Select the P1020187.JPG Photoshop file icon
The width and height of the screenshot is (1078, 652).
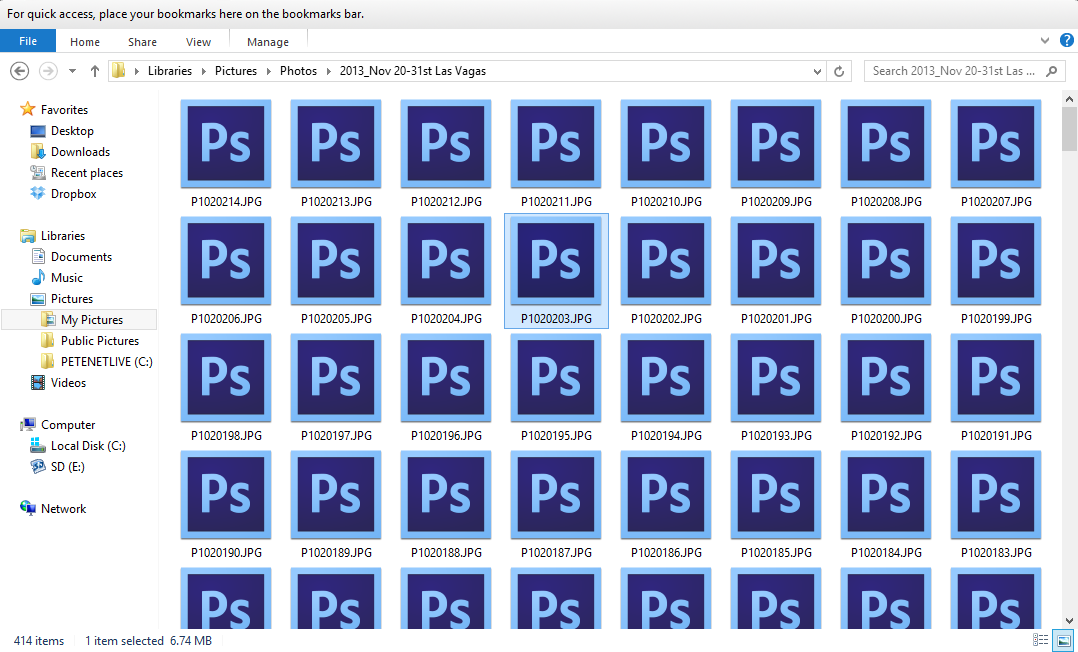[x=556, y=495]
